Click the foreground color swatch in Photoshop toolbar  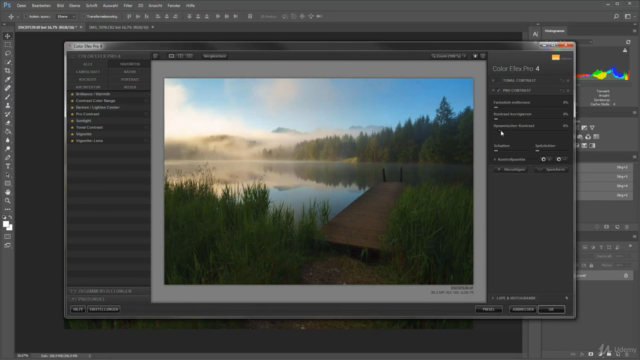(x=6, y=224)
